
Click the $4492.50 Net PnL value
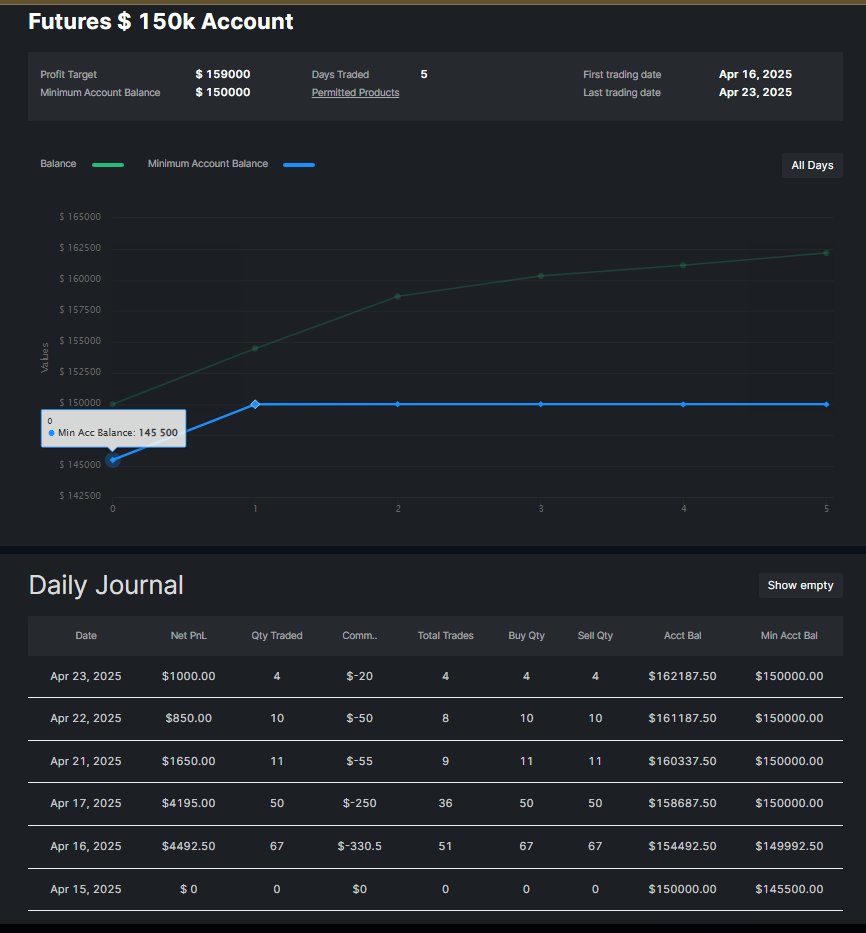pos(189,846)
